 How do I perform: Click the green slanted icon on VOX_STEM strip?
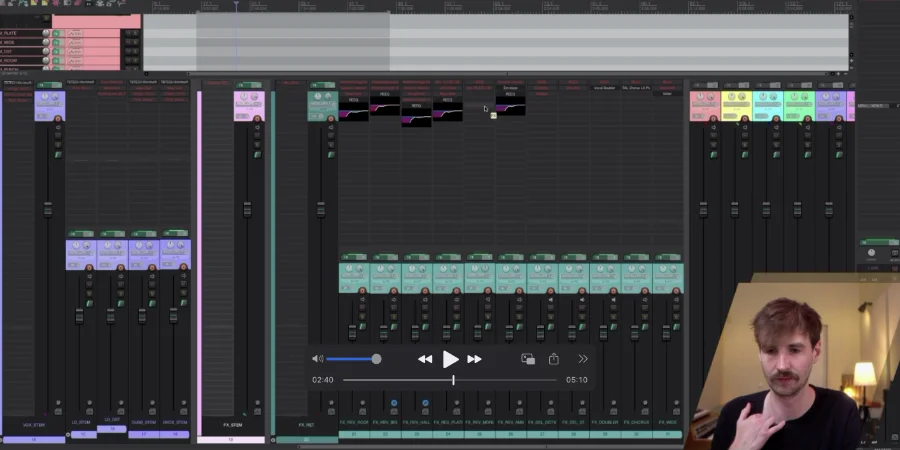[58, 154]
